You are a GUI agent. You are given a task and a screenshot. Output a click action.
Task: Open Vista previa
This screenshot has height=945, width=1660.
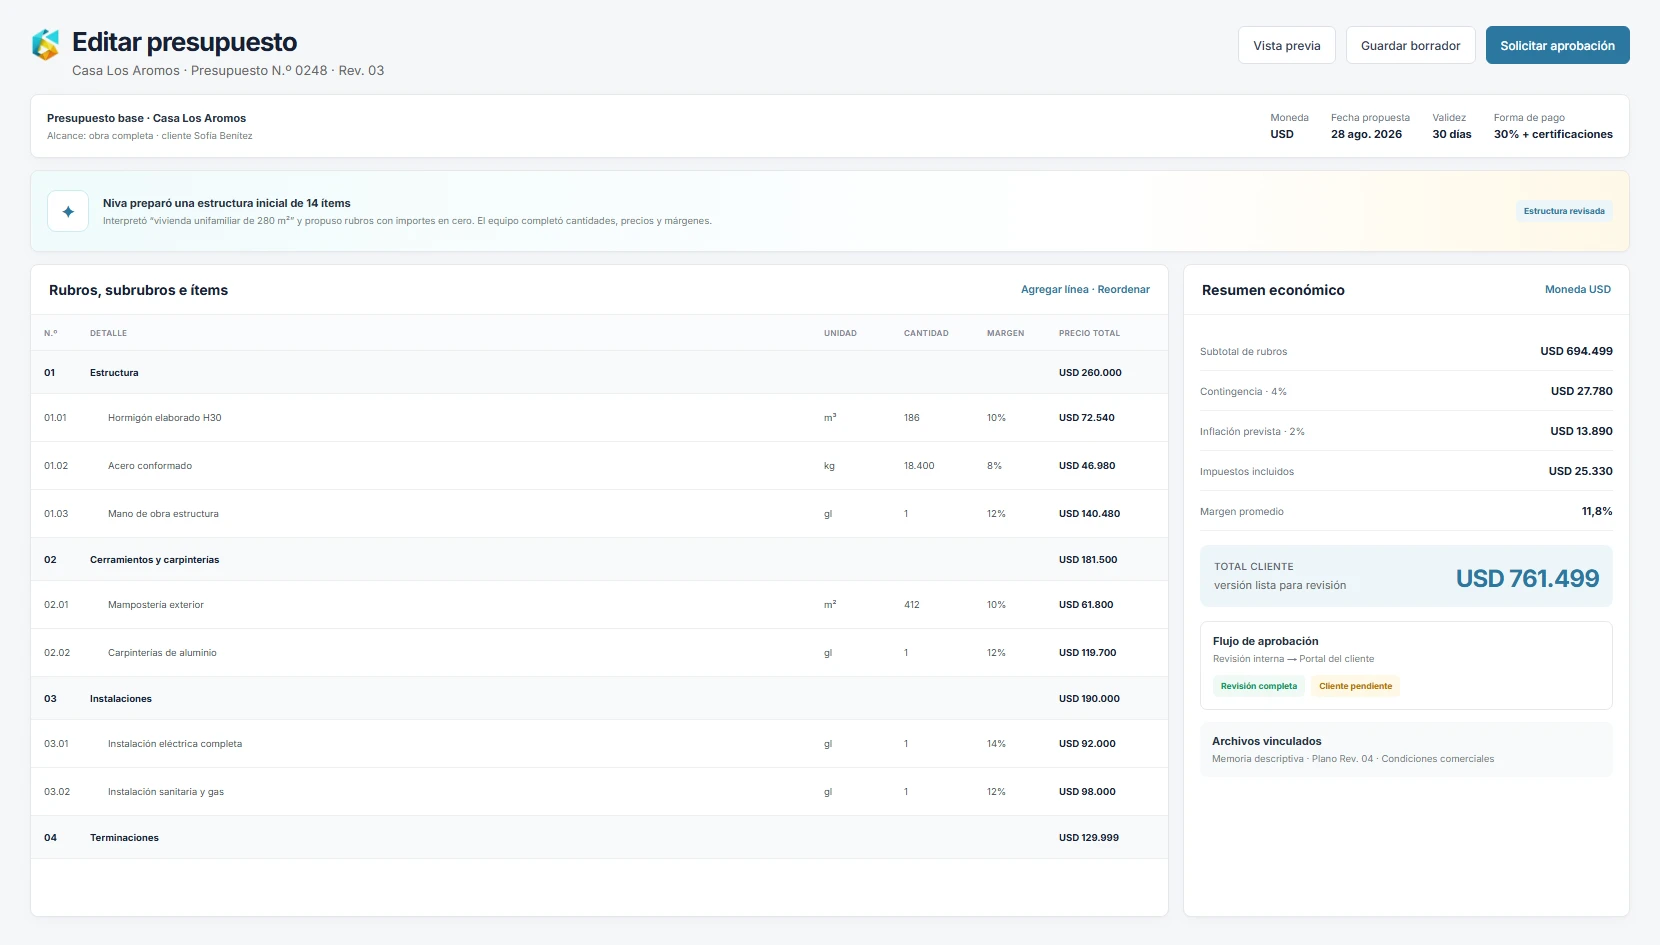[x=1286, y=45]
